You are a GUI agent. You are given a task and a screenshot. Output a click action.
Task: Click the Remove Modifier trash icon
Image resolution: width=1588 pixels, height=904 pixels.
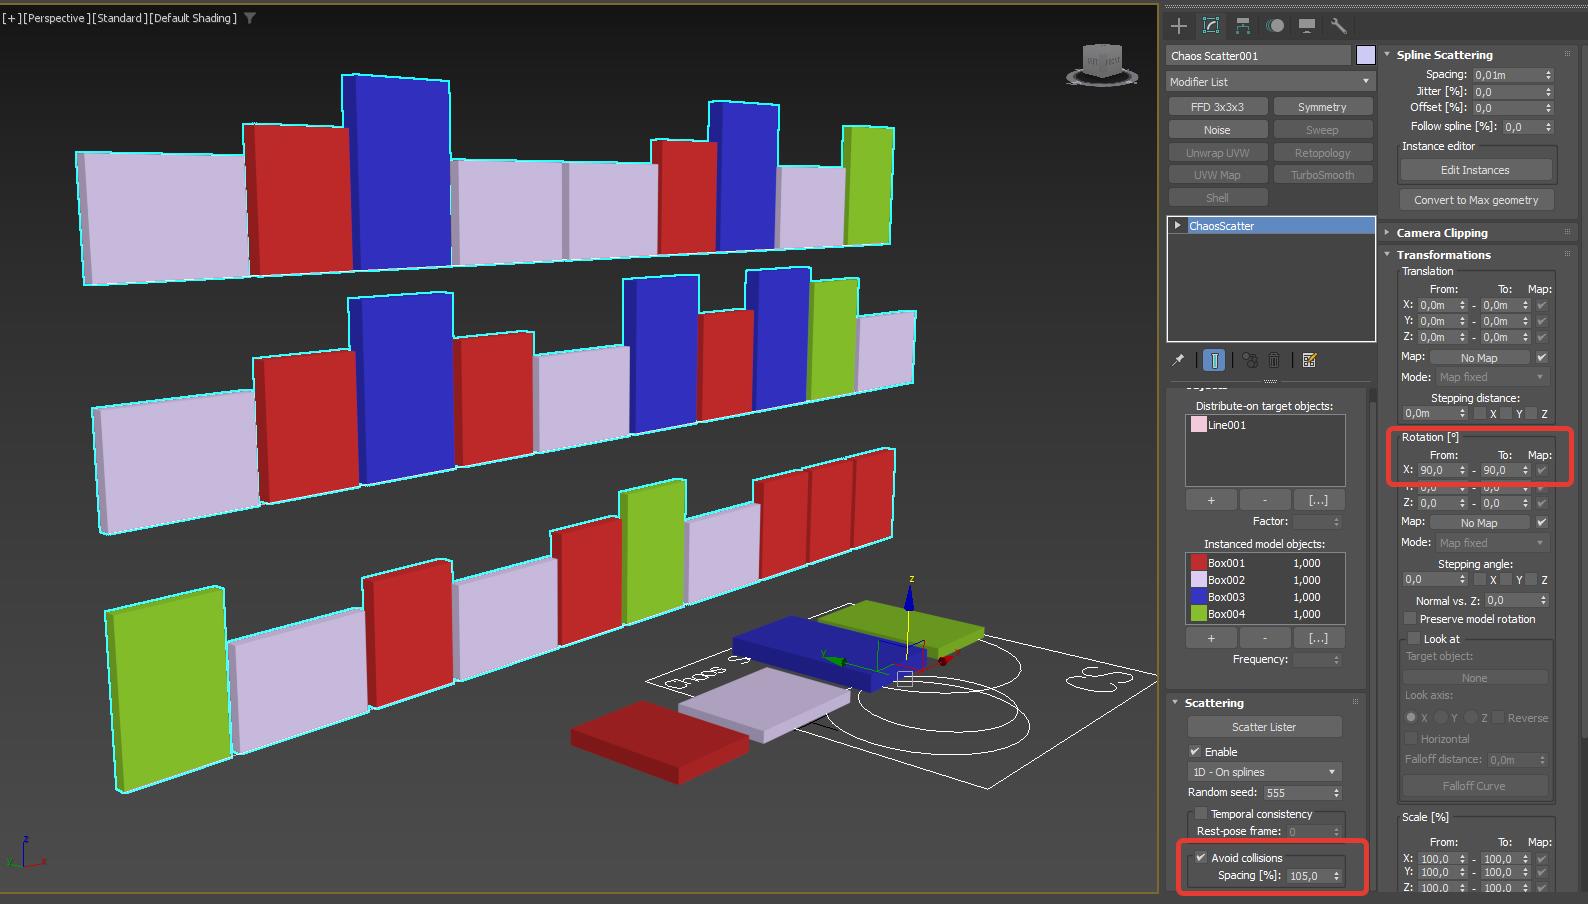pos(1274,360)
